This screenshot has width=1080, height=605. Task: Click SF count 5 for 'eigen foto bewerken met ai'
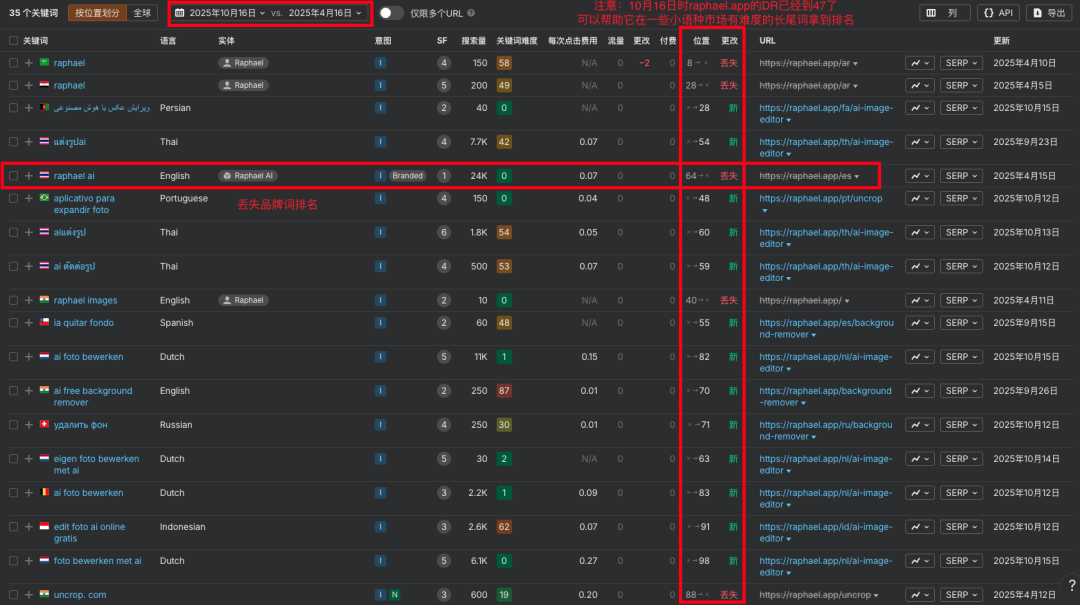(444, 459)
